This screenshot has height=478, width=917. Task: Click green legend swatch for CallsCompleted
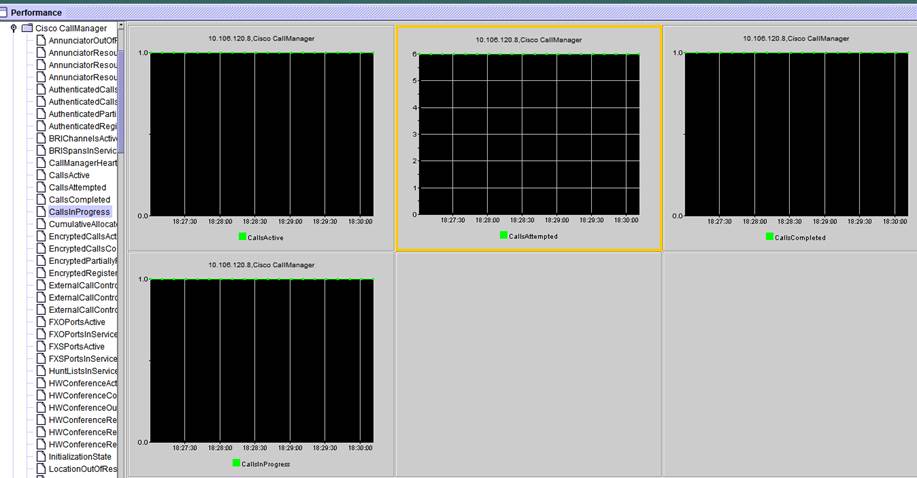click(x=770, y=236)
